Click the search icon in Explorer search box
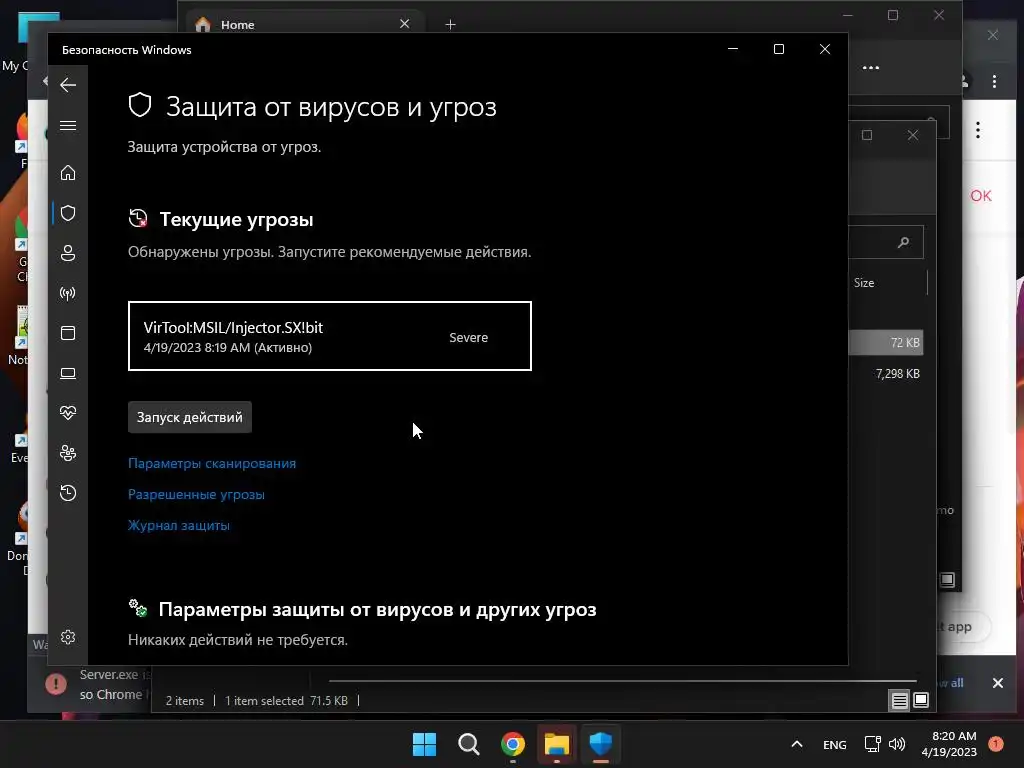 [x=903, y=242]
